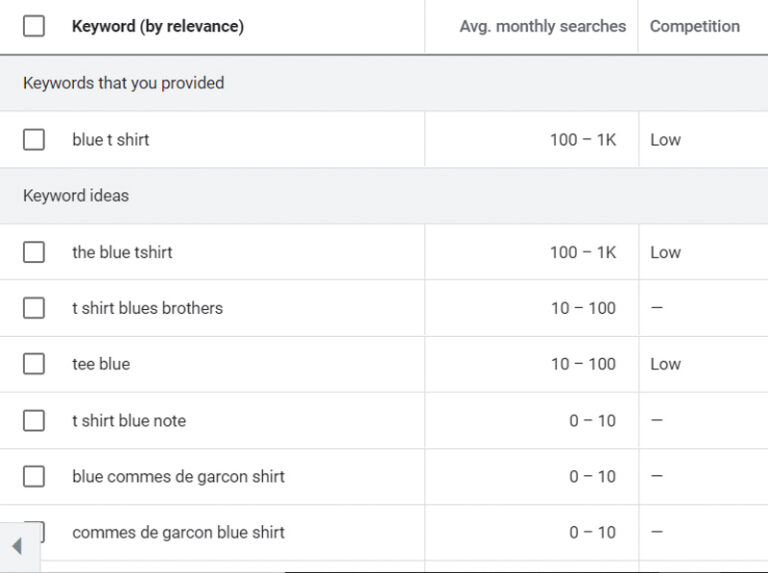Screen dimensions: 768x573
Task: Click 't shirt blues brothers' keyword
Action: (x=147, y=308)
